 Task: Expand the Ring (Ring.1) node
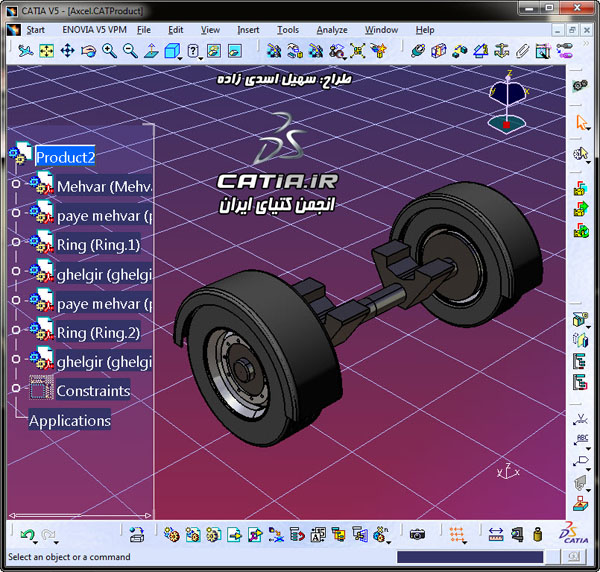[x=16, y=242]
